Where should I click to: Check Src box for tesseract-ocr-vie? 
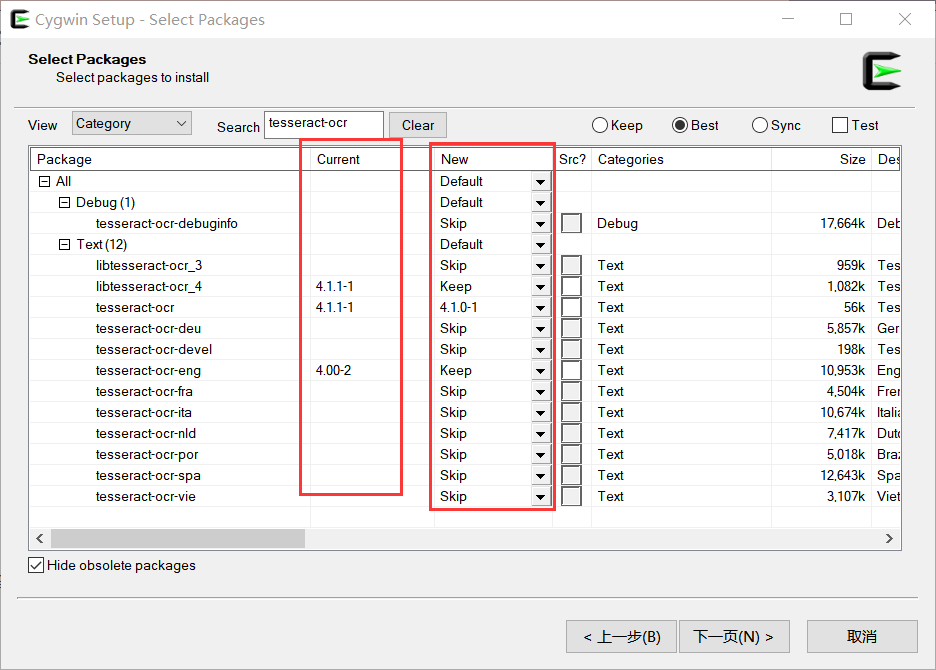coord(571,496)
